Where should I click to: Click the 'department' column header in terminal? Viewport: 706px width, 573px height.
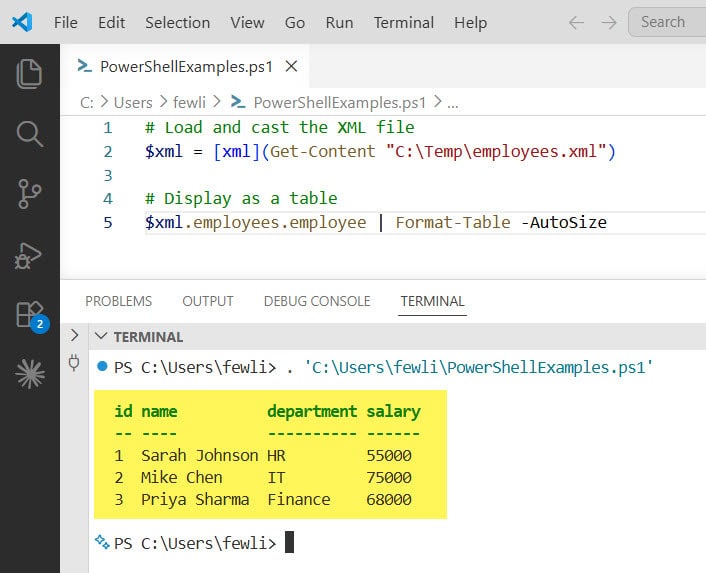[x=312, y=411]
